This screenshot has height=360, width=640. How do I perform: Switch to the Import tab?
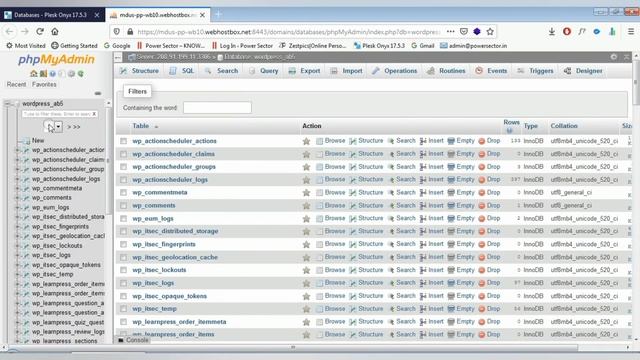(x=347, y=71)
